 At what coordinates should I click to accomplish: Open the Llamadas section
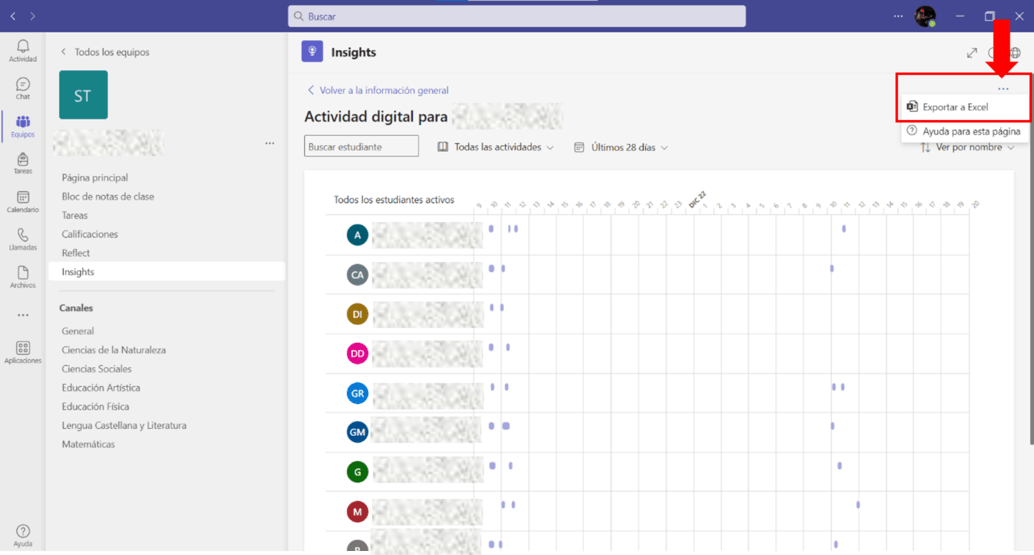click(x=22, y=239)
